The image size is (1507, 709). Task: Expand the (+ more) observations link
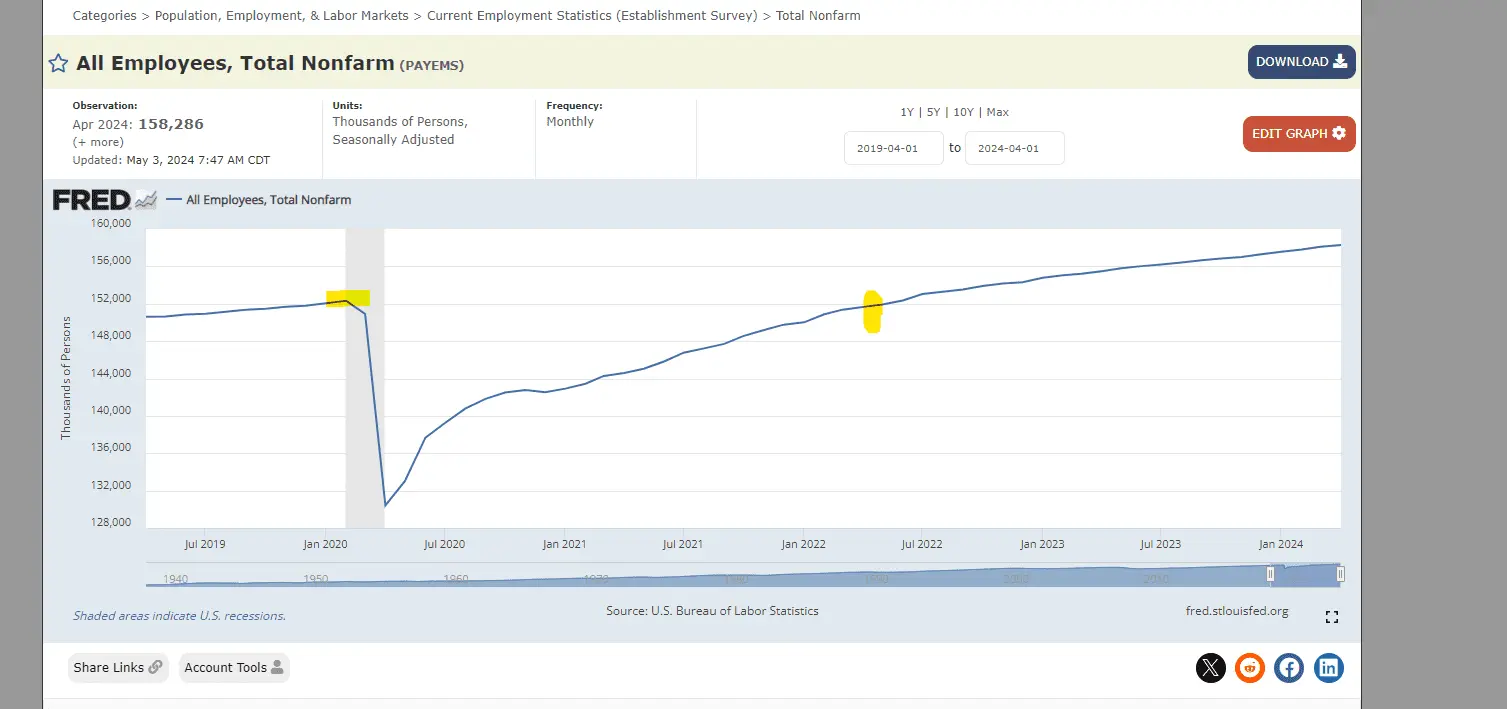click(98, 142)
